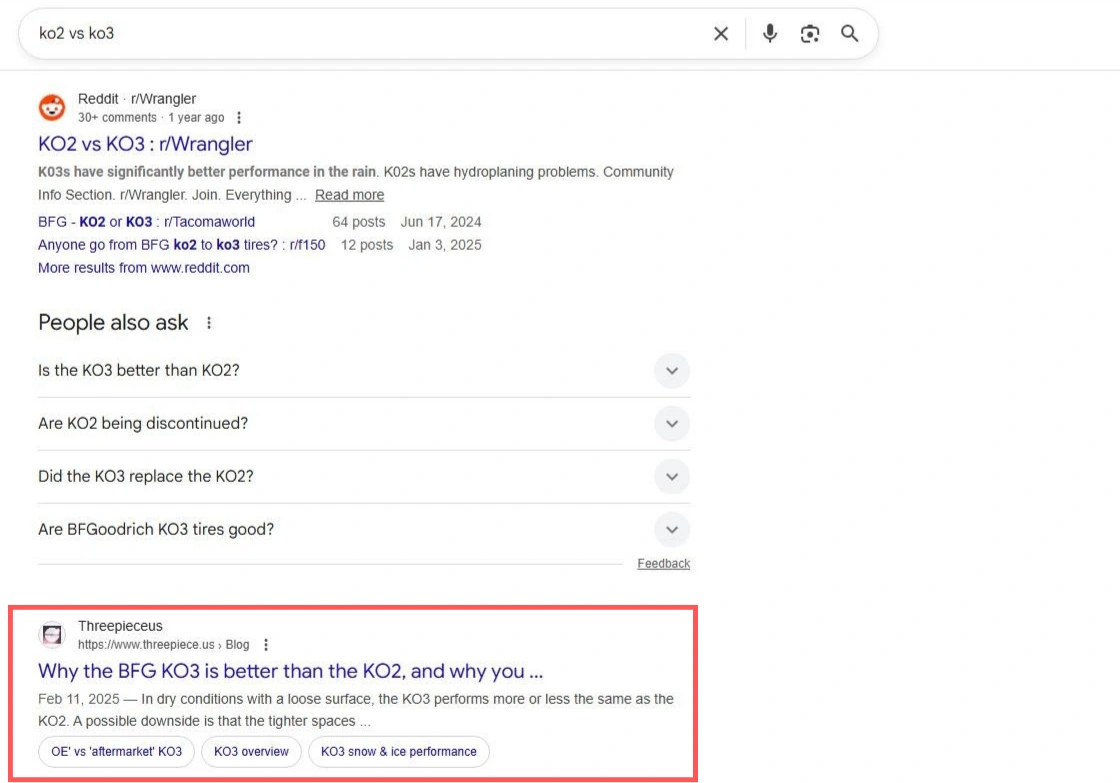Screen dimensions: 1120x783
Task: Click the 'https://www.threepiece.us › Blog' URL
Action: click(164, 644)
